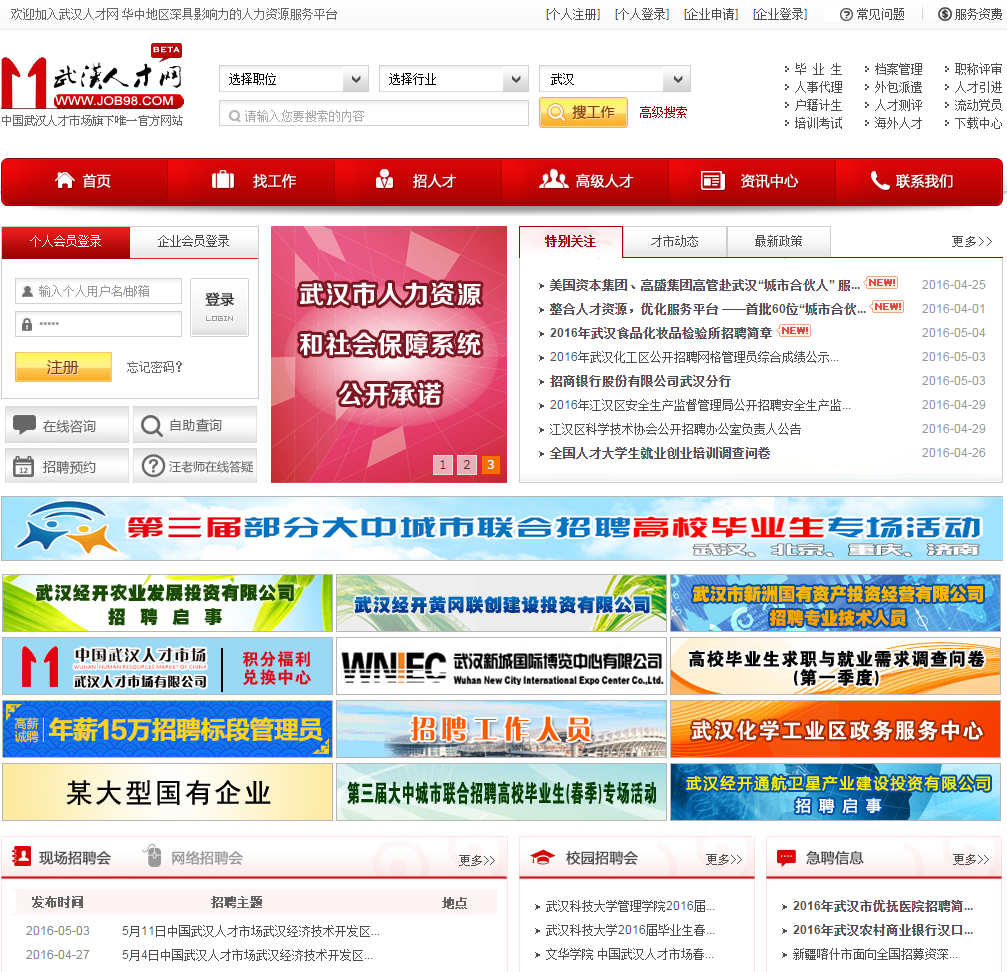Open the 武汉化学工业区政务服务中心 banner
This screenshot has width=1007, height=972.
(x=836, y=729)
